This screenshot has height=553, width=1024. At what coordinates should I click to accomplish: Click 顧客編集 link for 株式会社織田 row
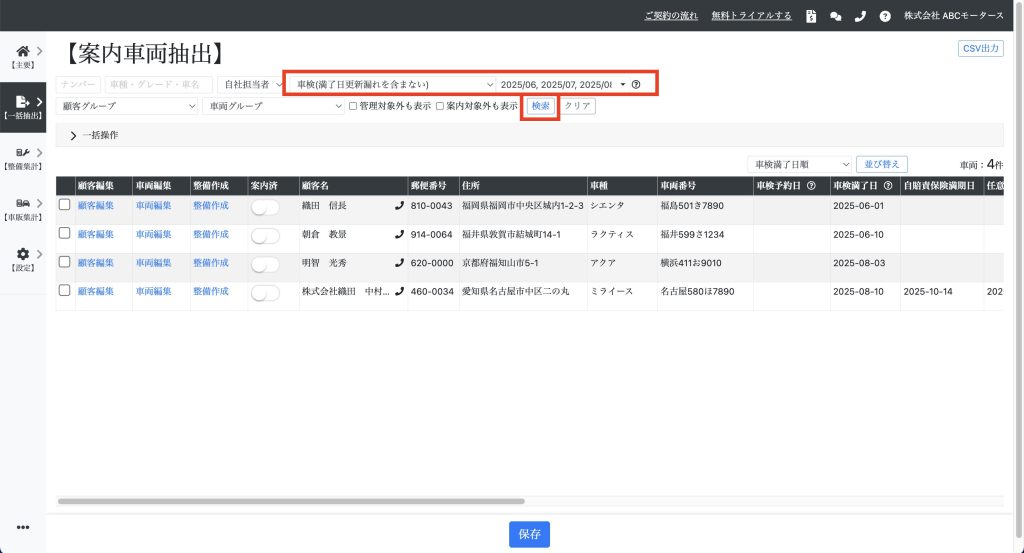click(95, 292)
